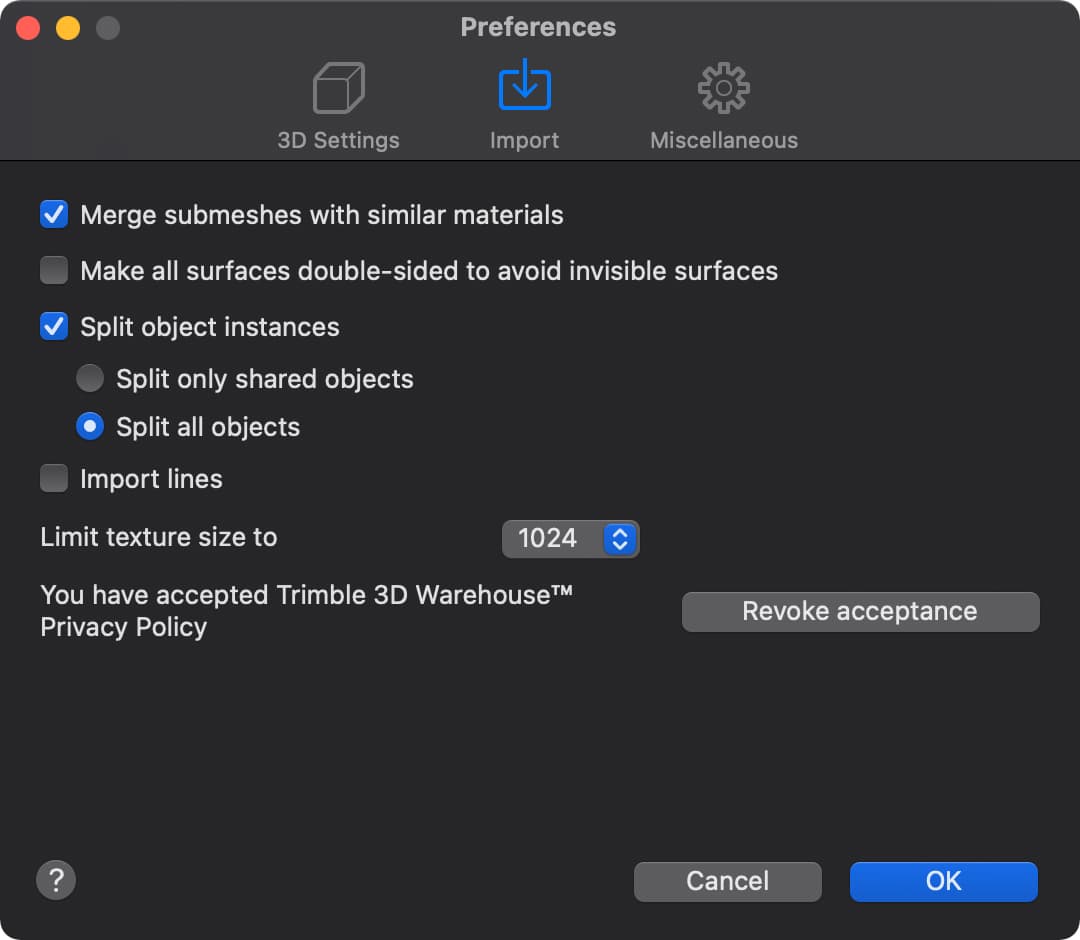
Task: Select the Split all objects option
Action: click(x=90, y=426)
